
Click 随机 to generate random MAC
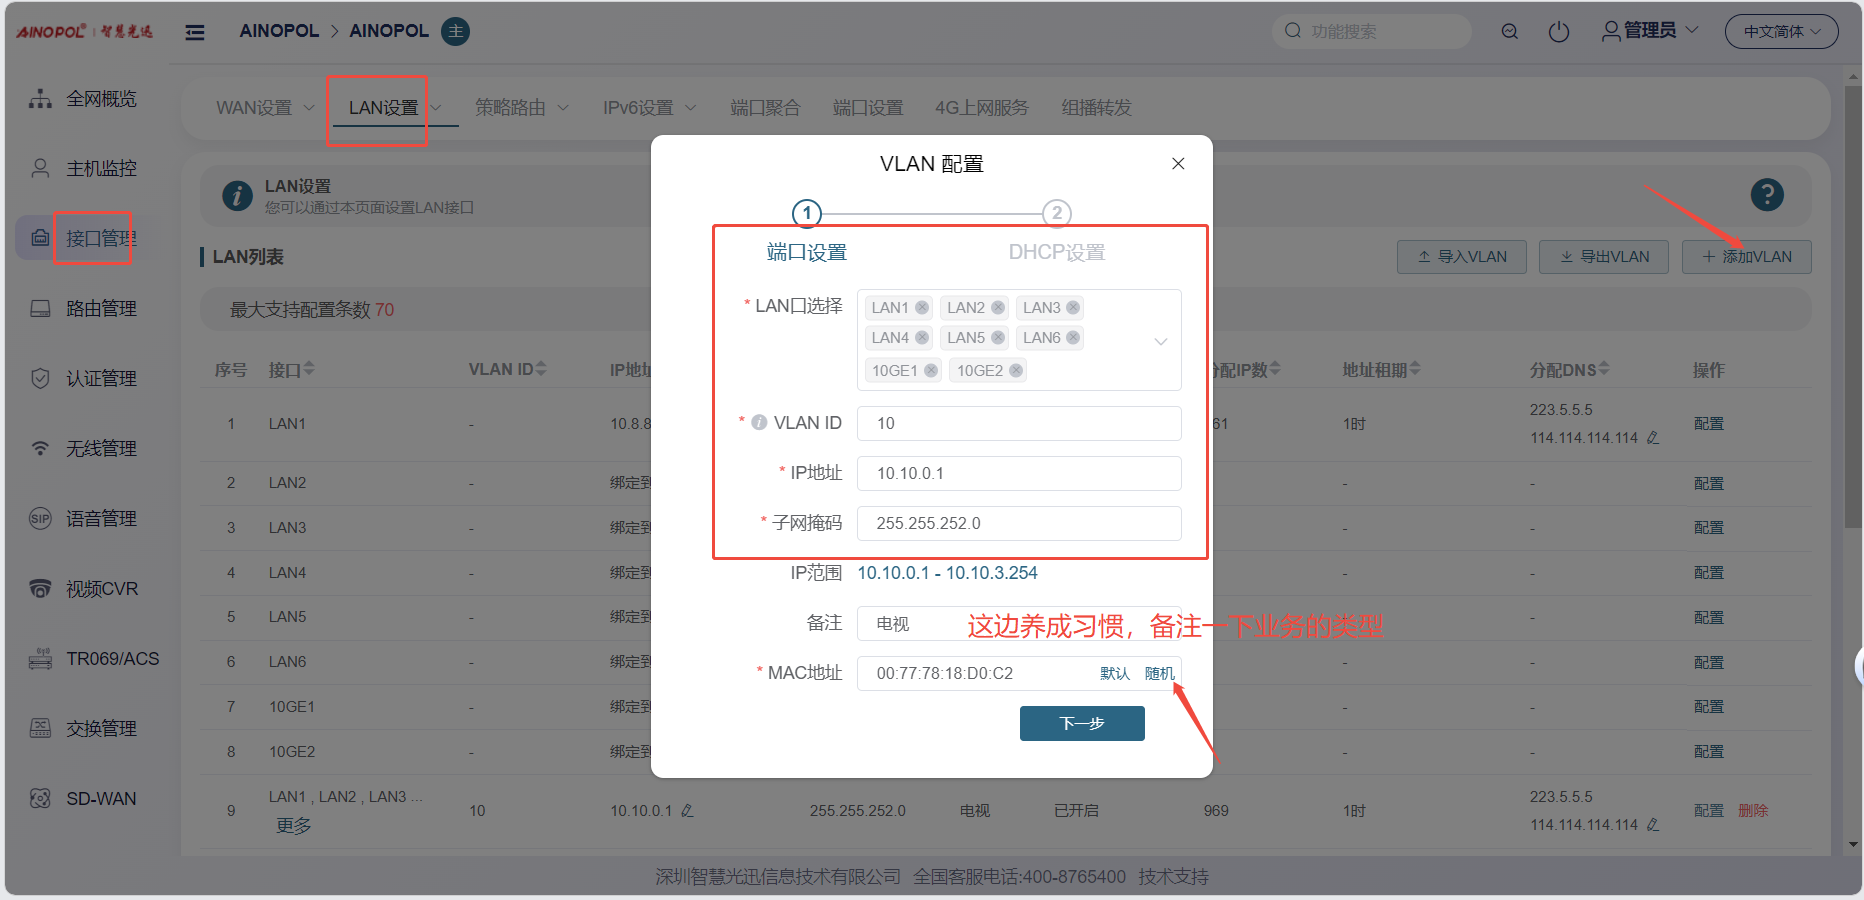coord(1159,674)
